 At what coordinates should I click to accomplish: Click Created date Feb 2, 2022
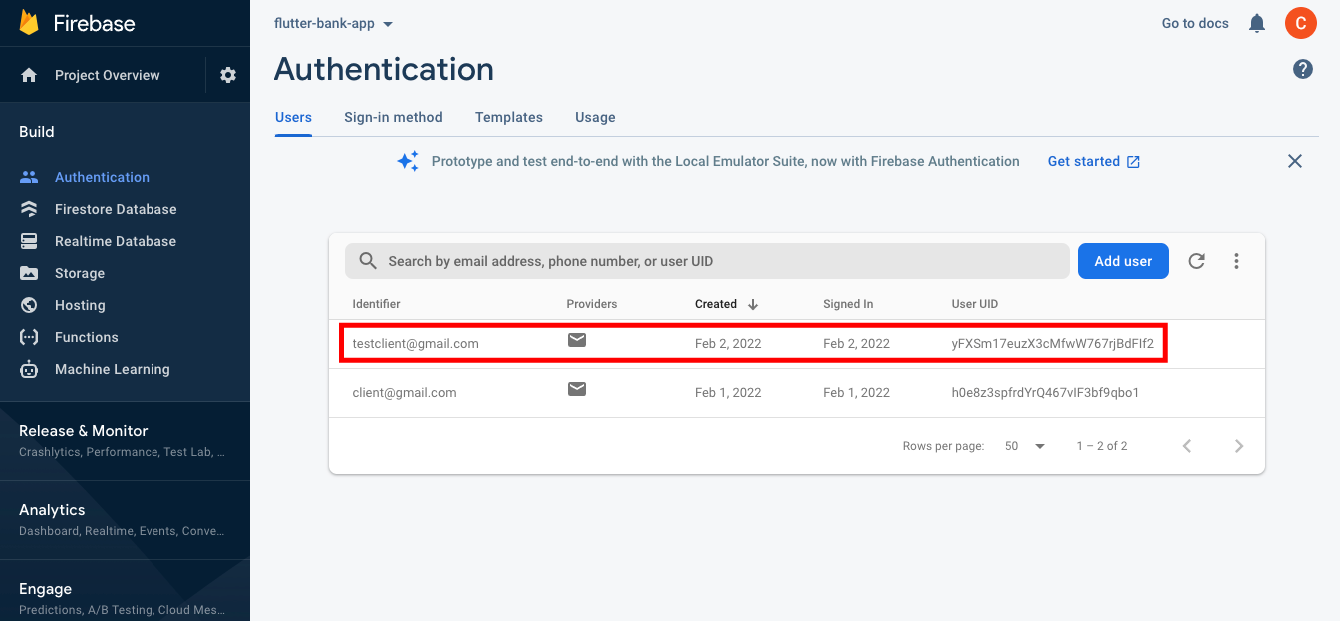pyautogui.click(x=728, y=343)
